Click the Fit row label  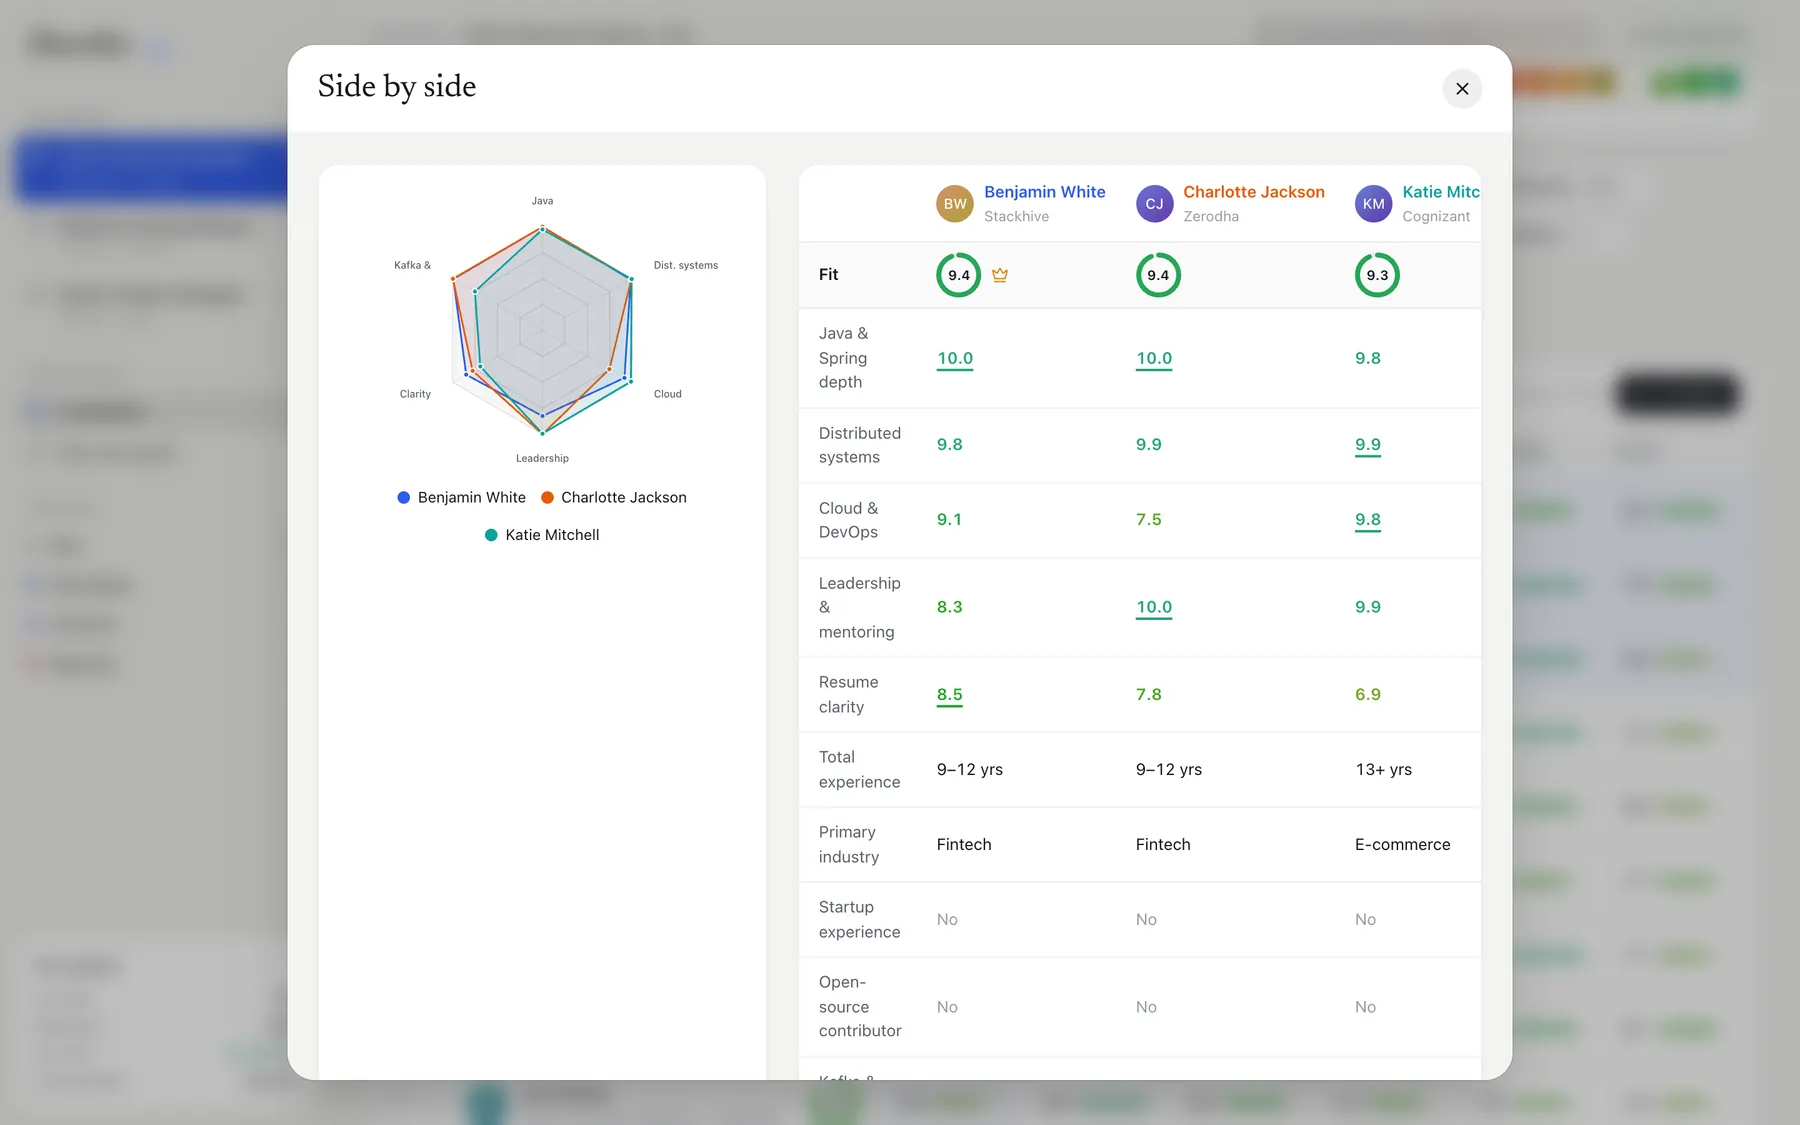coord(829,274)
